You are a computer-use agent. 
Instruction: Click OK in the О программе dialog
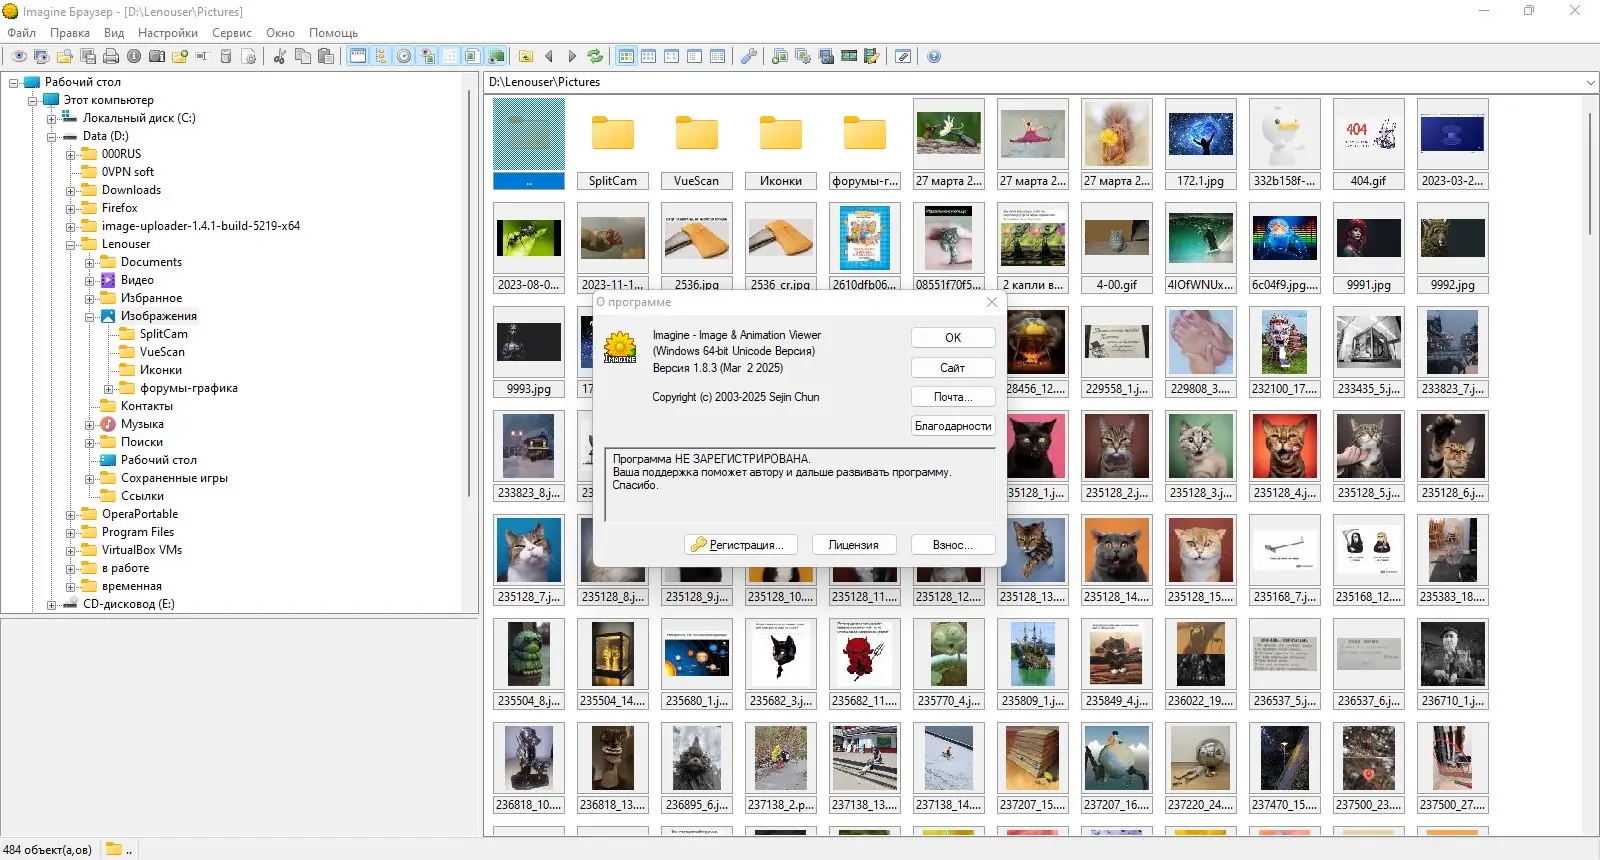953,338
